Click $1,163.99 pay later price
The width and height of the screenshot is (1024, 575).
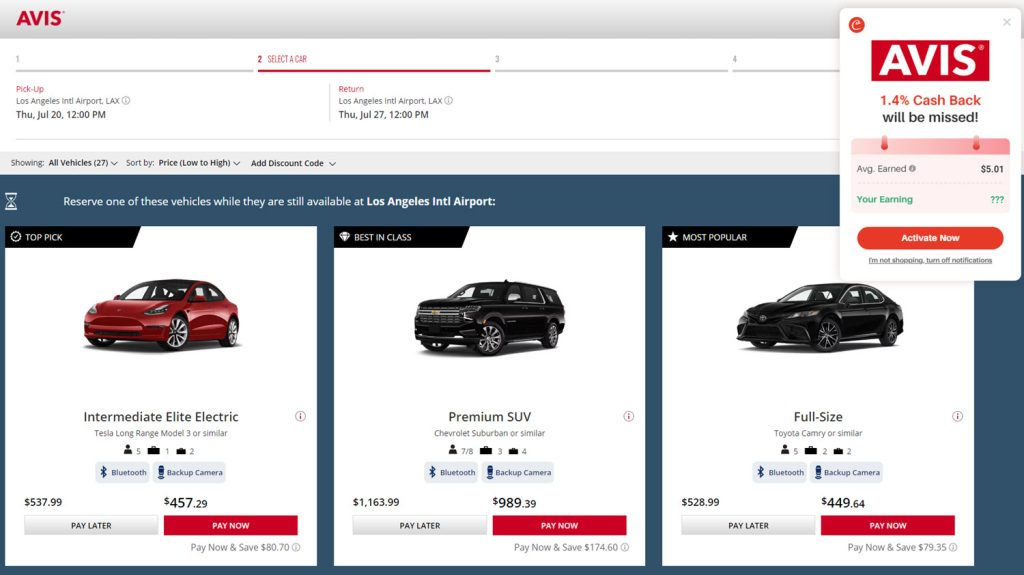(376, 502)
